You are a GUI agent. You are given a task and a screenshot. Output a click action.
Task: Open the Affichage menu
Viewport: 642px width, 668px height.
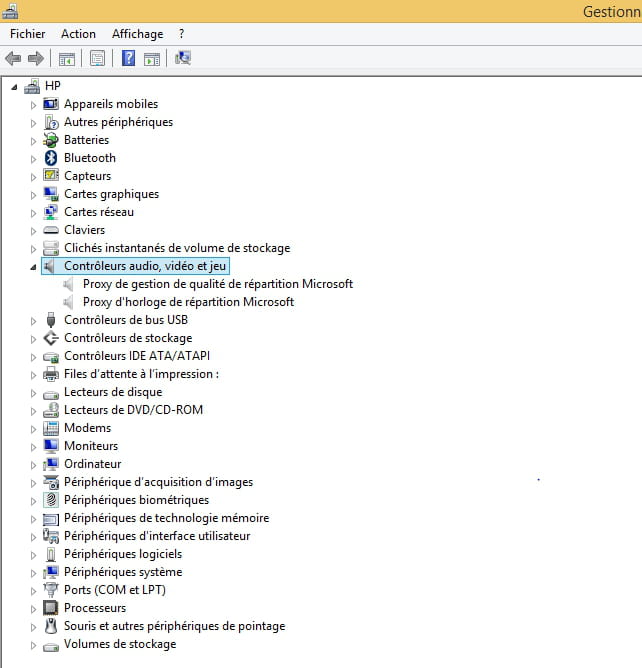pos(138,34)
